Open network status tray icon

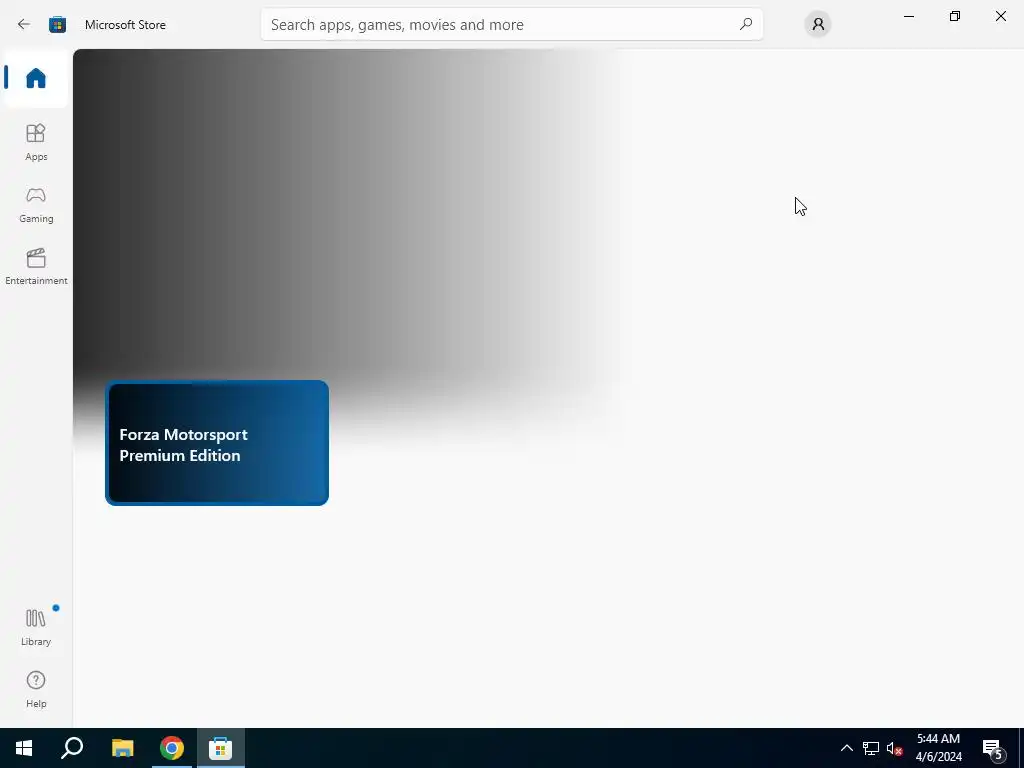(871, 748)
